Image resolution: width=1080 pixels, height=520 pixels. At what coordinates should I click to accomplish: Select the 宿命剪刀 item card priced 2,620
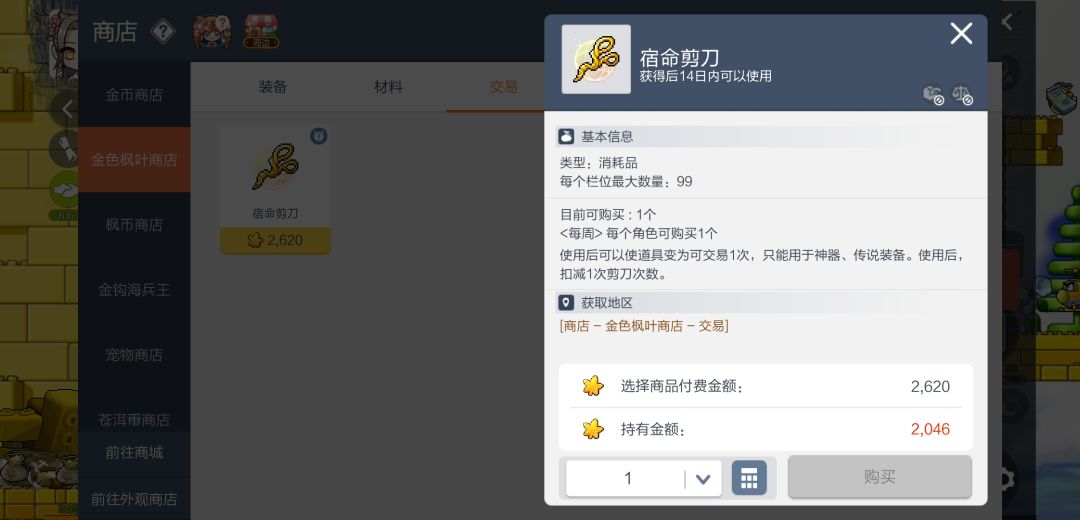click(x=276, y=190)
